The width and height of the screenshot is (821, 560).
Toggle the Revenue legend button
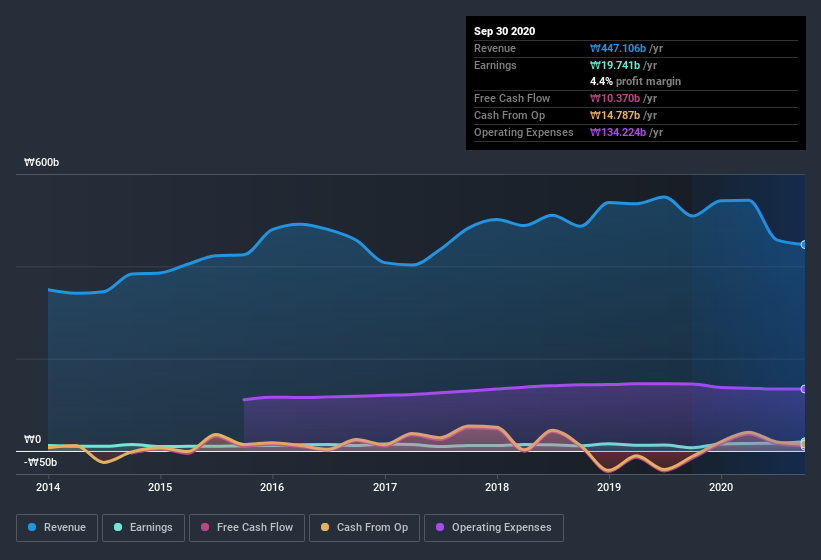coord(56,527)
